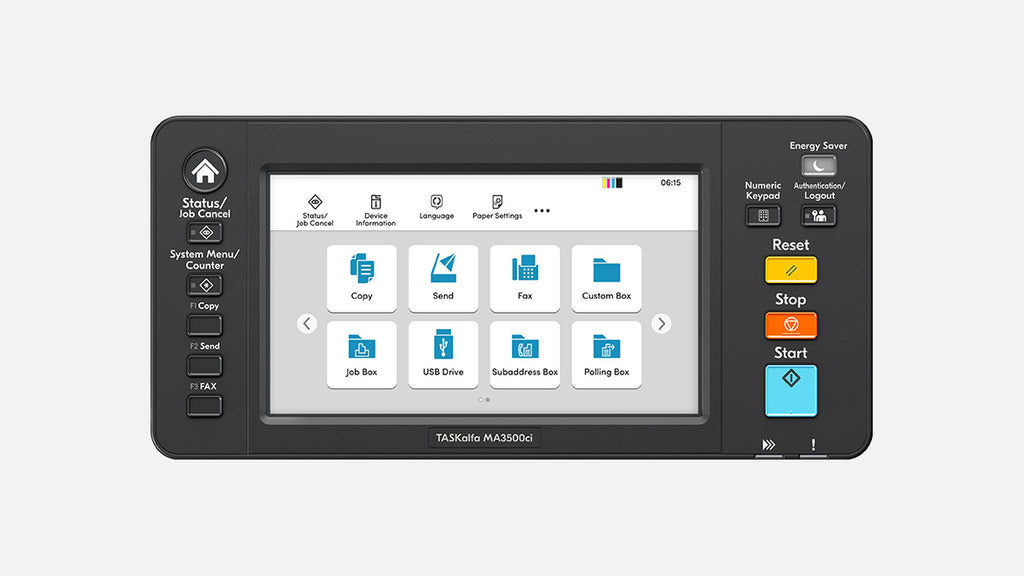Open Paper Settings from top bar
Screen dimensions: 1024x576
point(497,208)
